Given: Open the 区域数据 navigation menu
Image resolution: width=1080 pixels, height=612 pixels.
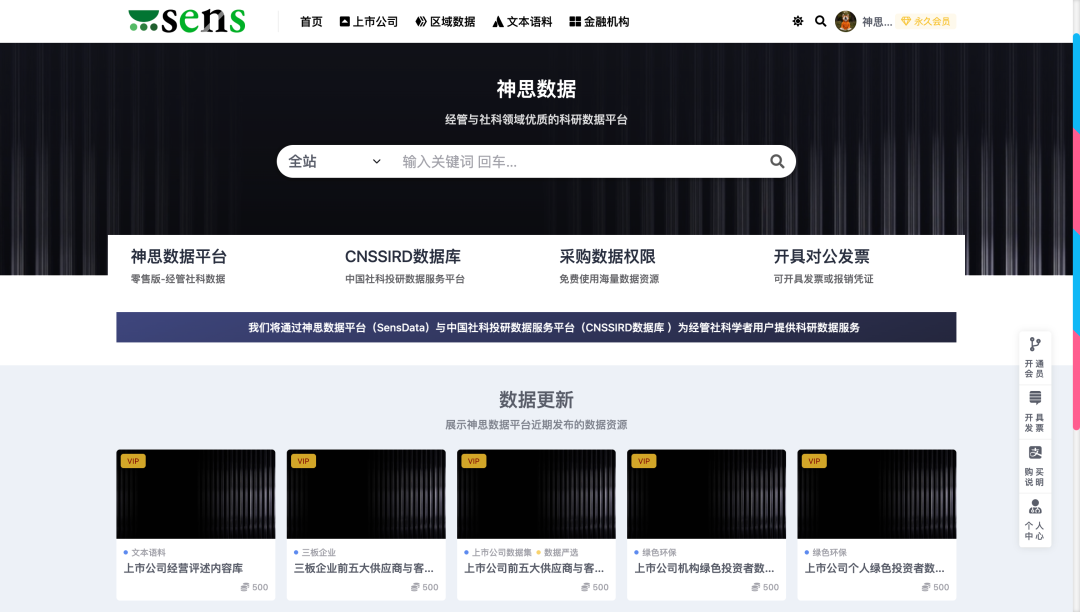Looking at the screenshot, I should (446, 21).
